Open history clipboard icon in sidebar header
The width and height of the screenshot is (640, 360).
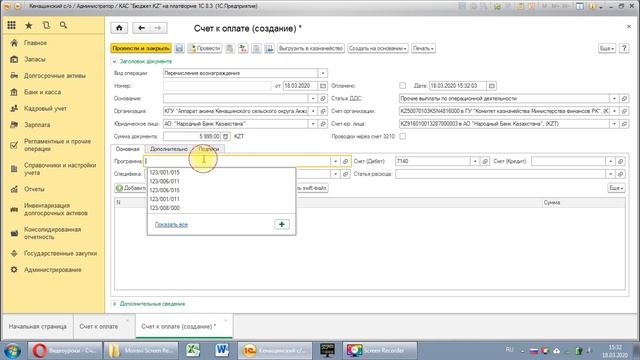point(46,25)
